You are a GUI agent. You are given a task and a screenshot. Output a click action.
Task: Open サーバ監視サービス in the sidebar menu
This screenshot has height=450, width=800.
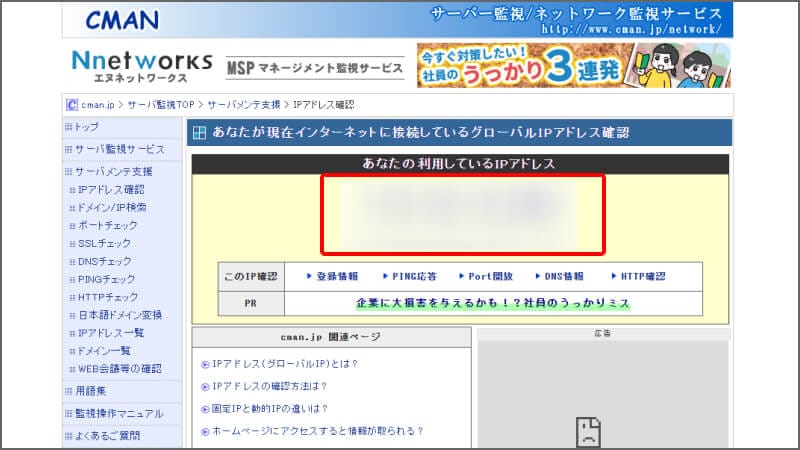pyautogui.click(x=119, y=149)
